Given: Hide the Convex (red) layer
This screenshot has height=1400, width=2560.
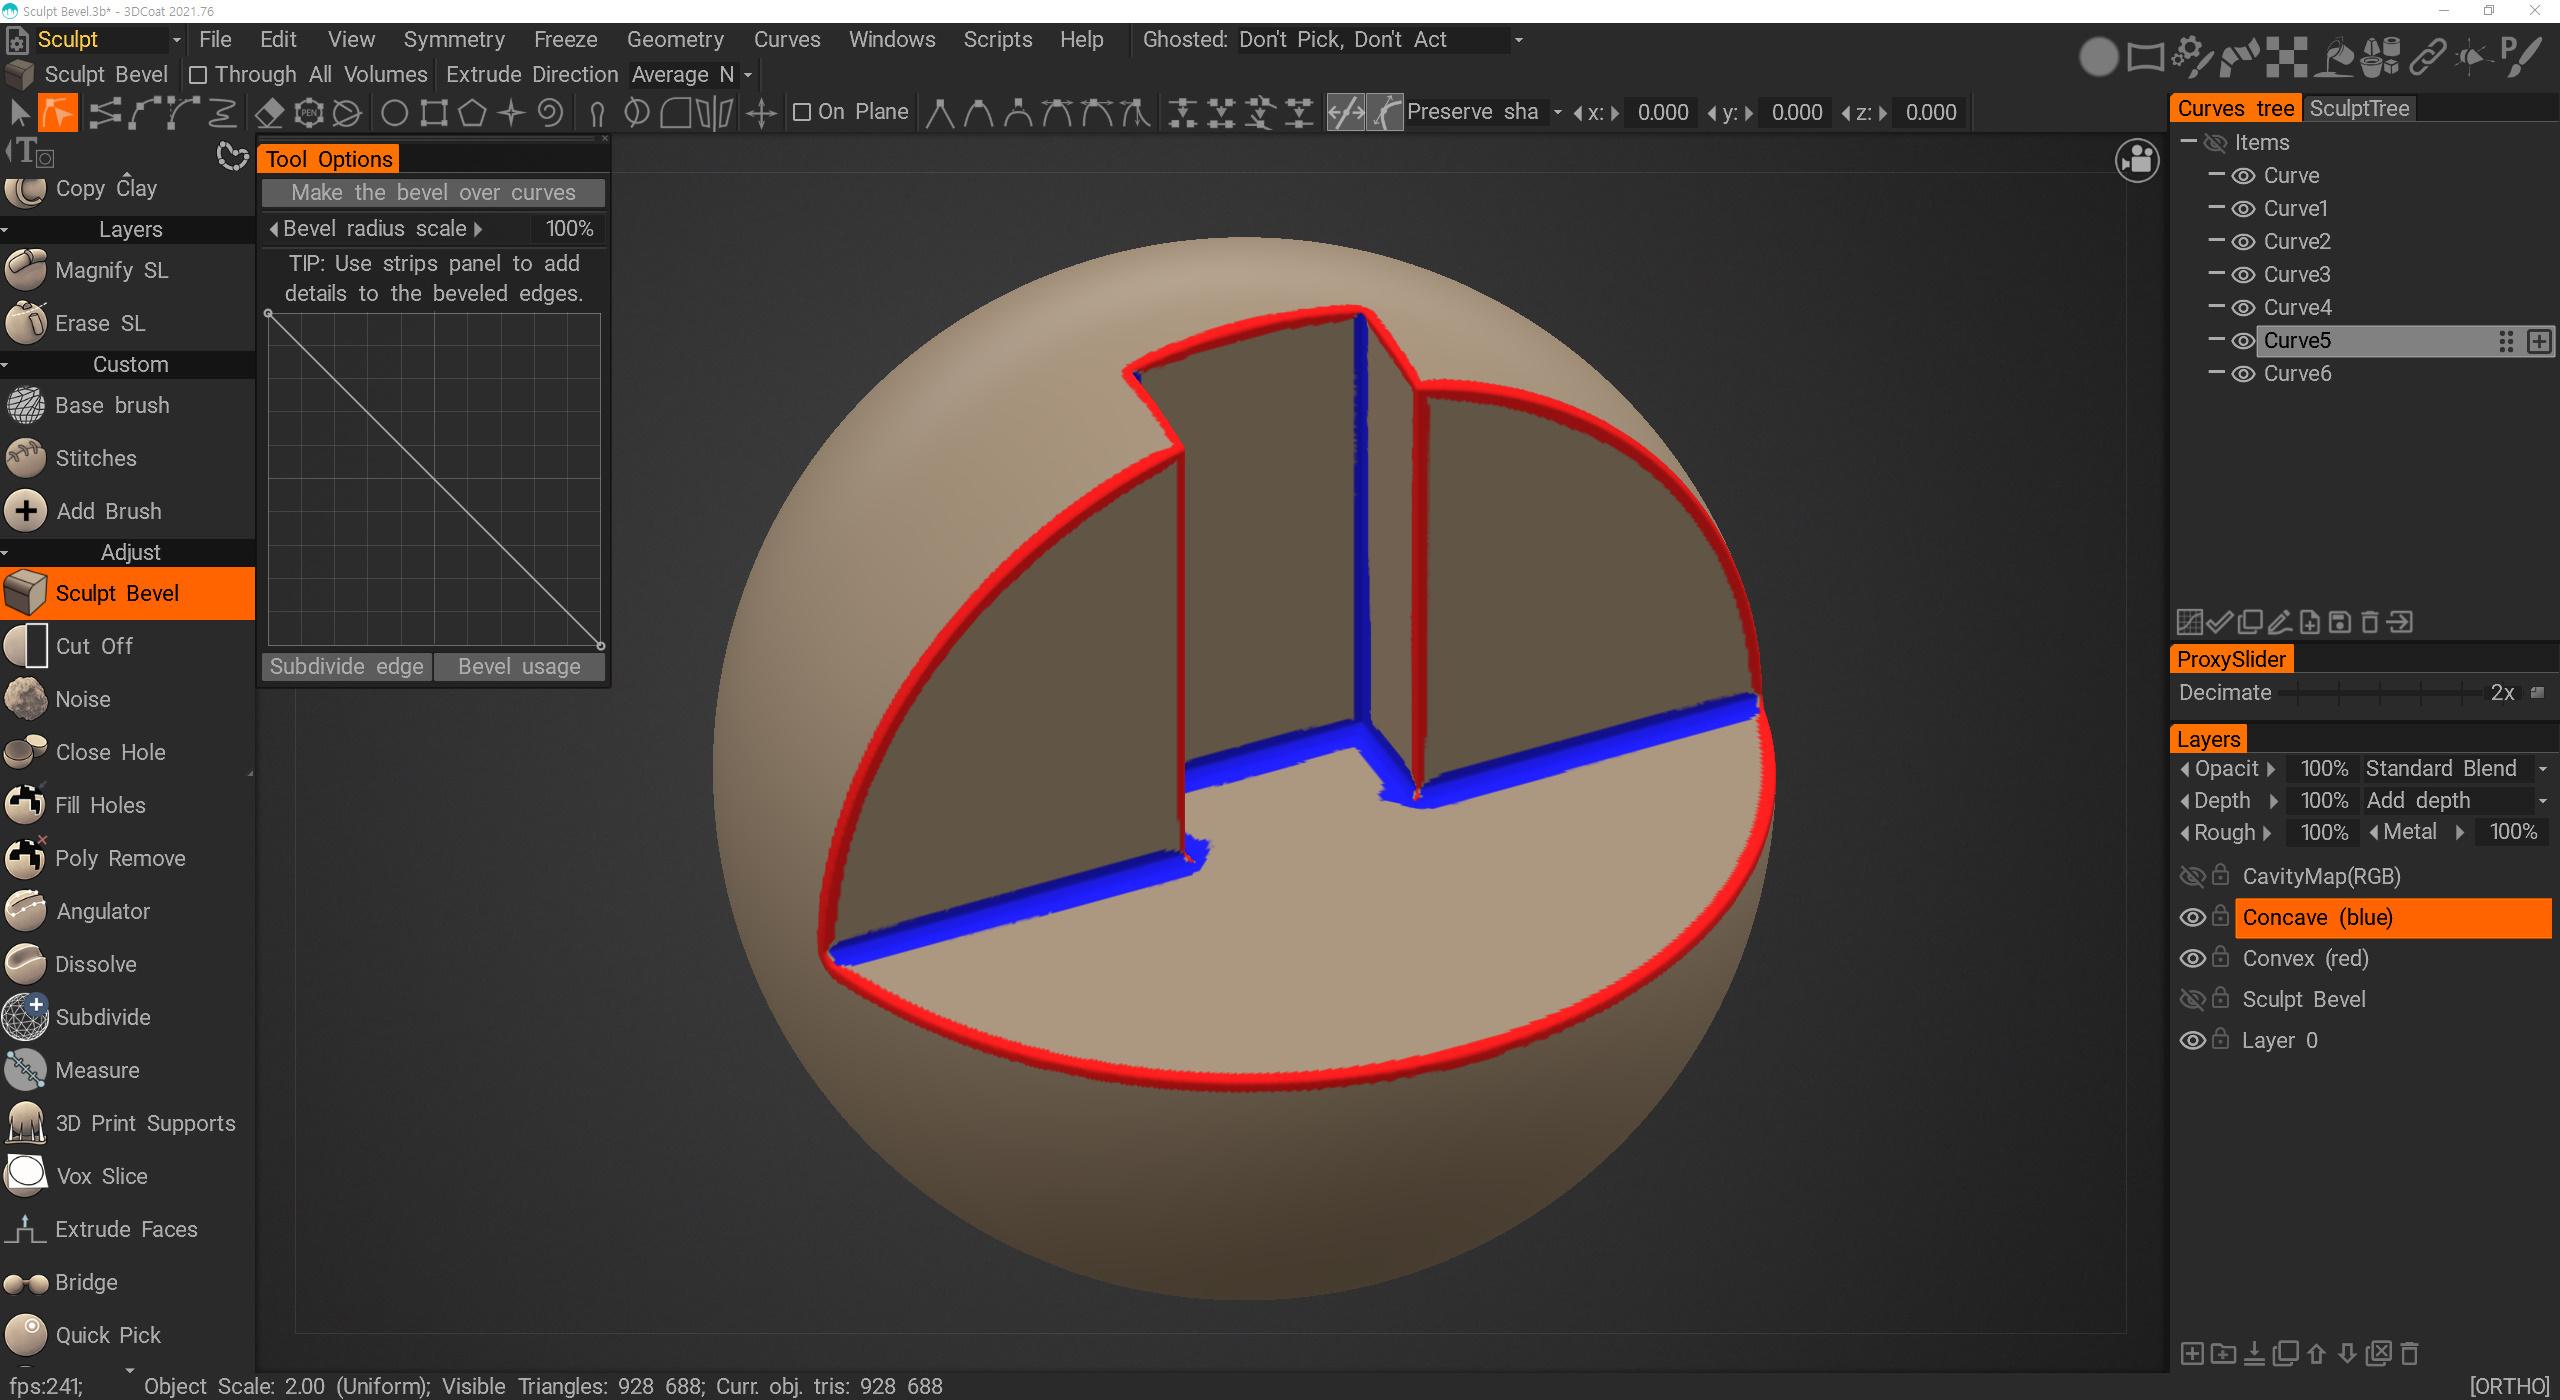Looking at the screenshot, I should point(2192,959).
